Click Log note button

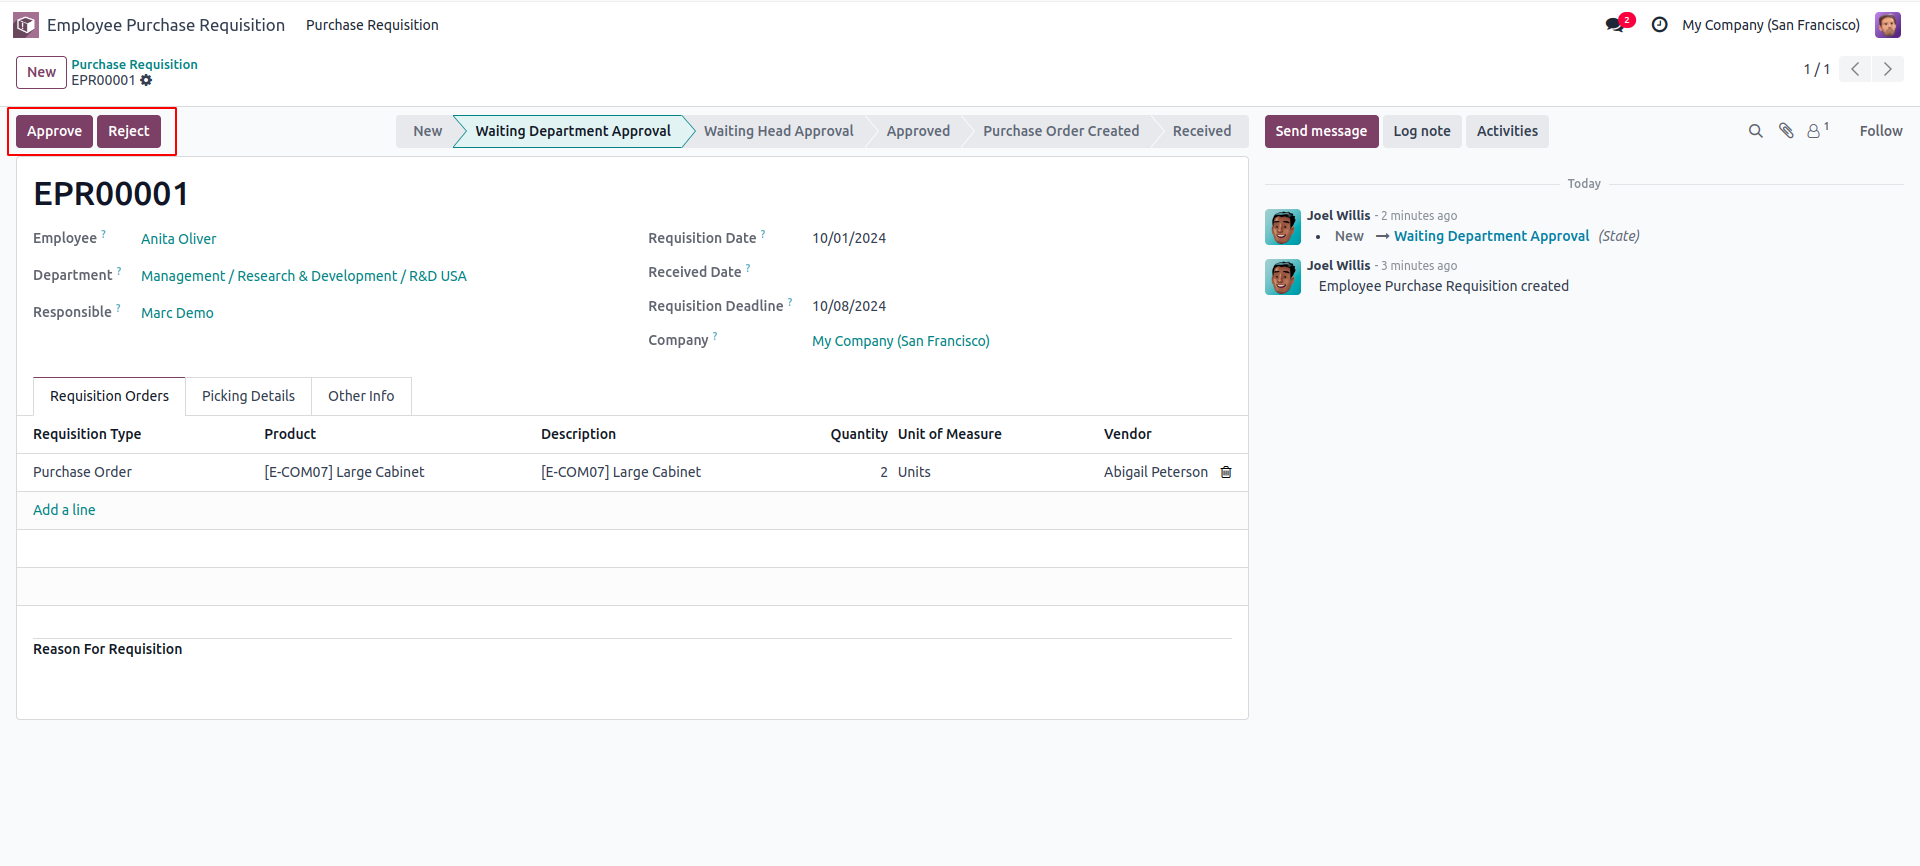click(1421, 131)
